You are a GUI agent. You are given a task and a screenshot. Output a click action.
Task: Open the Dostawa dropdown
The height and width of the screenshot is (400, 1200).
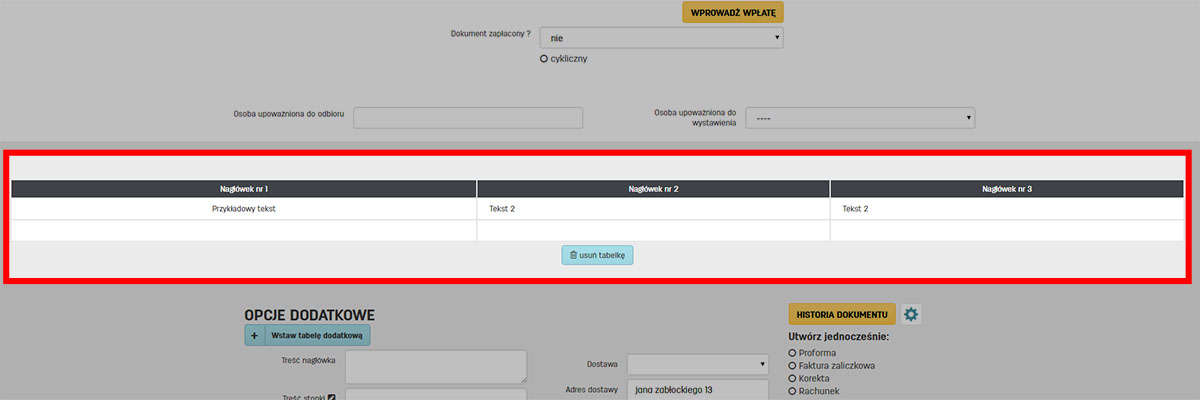click(x=697, y=364)
